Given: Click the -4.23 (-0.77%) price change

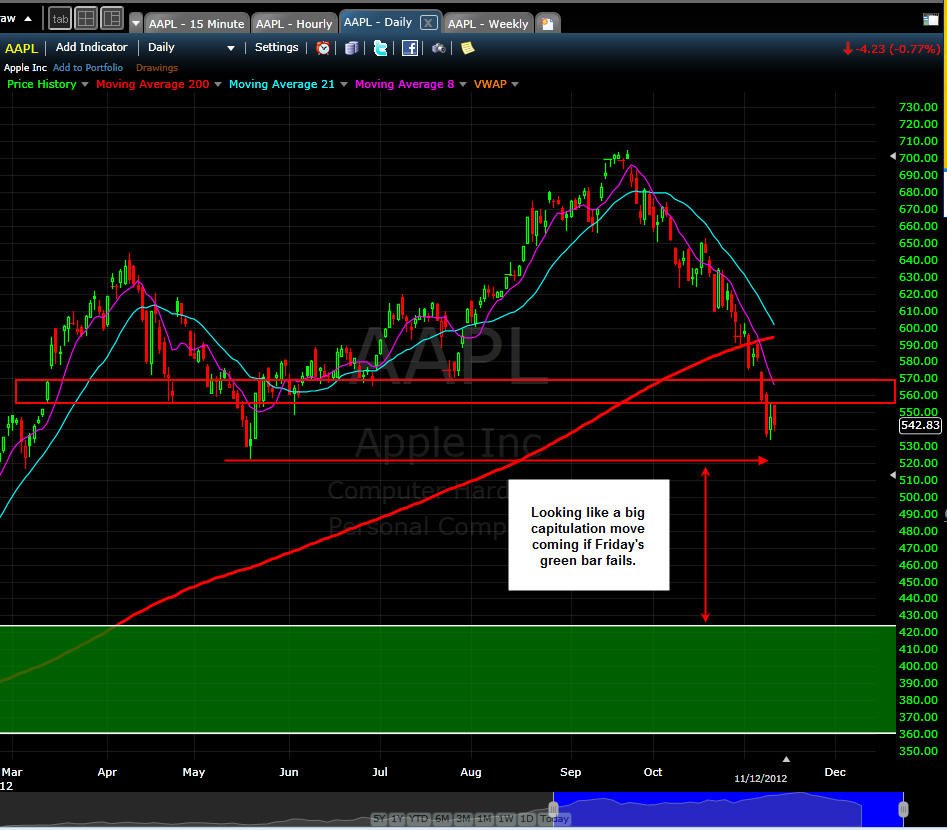Looking at the screenshot, I should tap(891, 48).
